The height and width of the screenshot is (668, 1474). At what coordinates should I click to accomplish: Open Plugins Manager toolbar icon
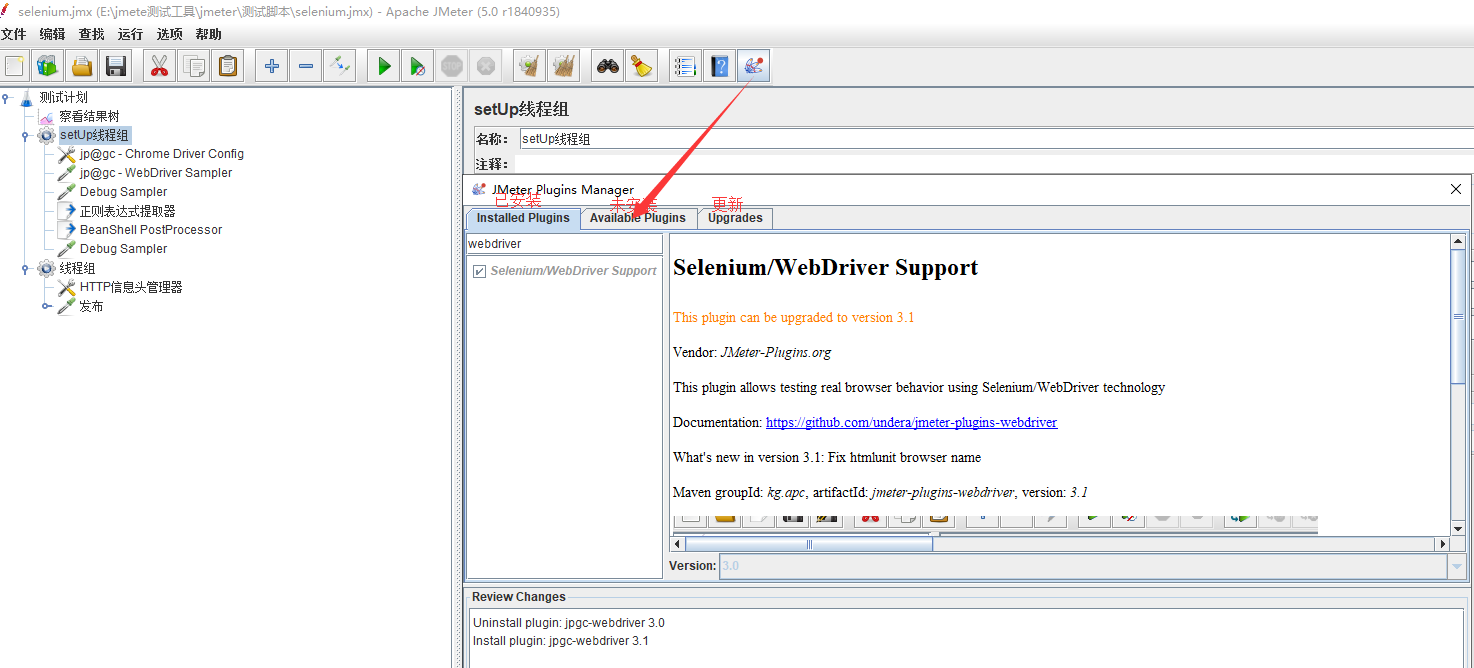753,67
